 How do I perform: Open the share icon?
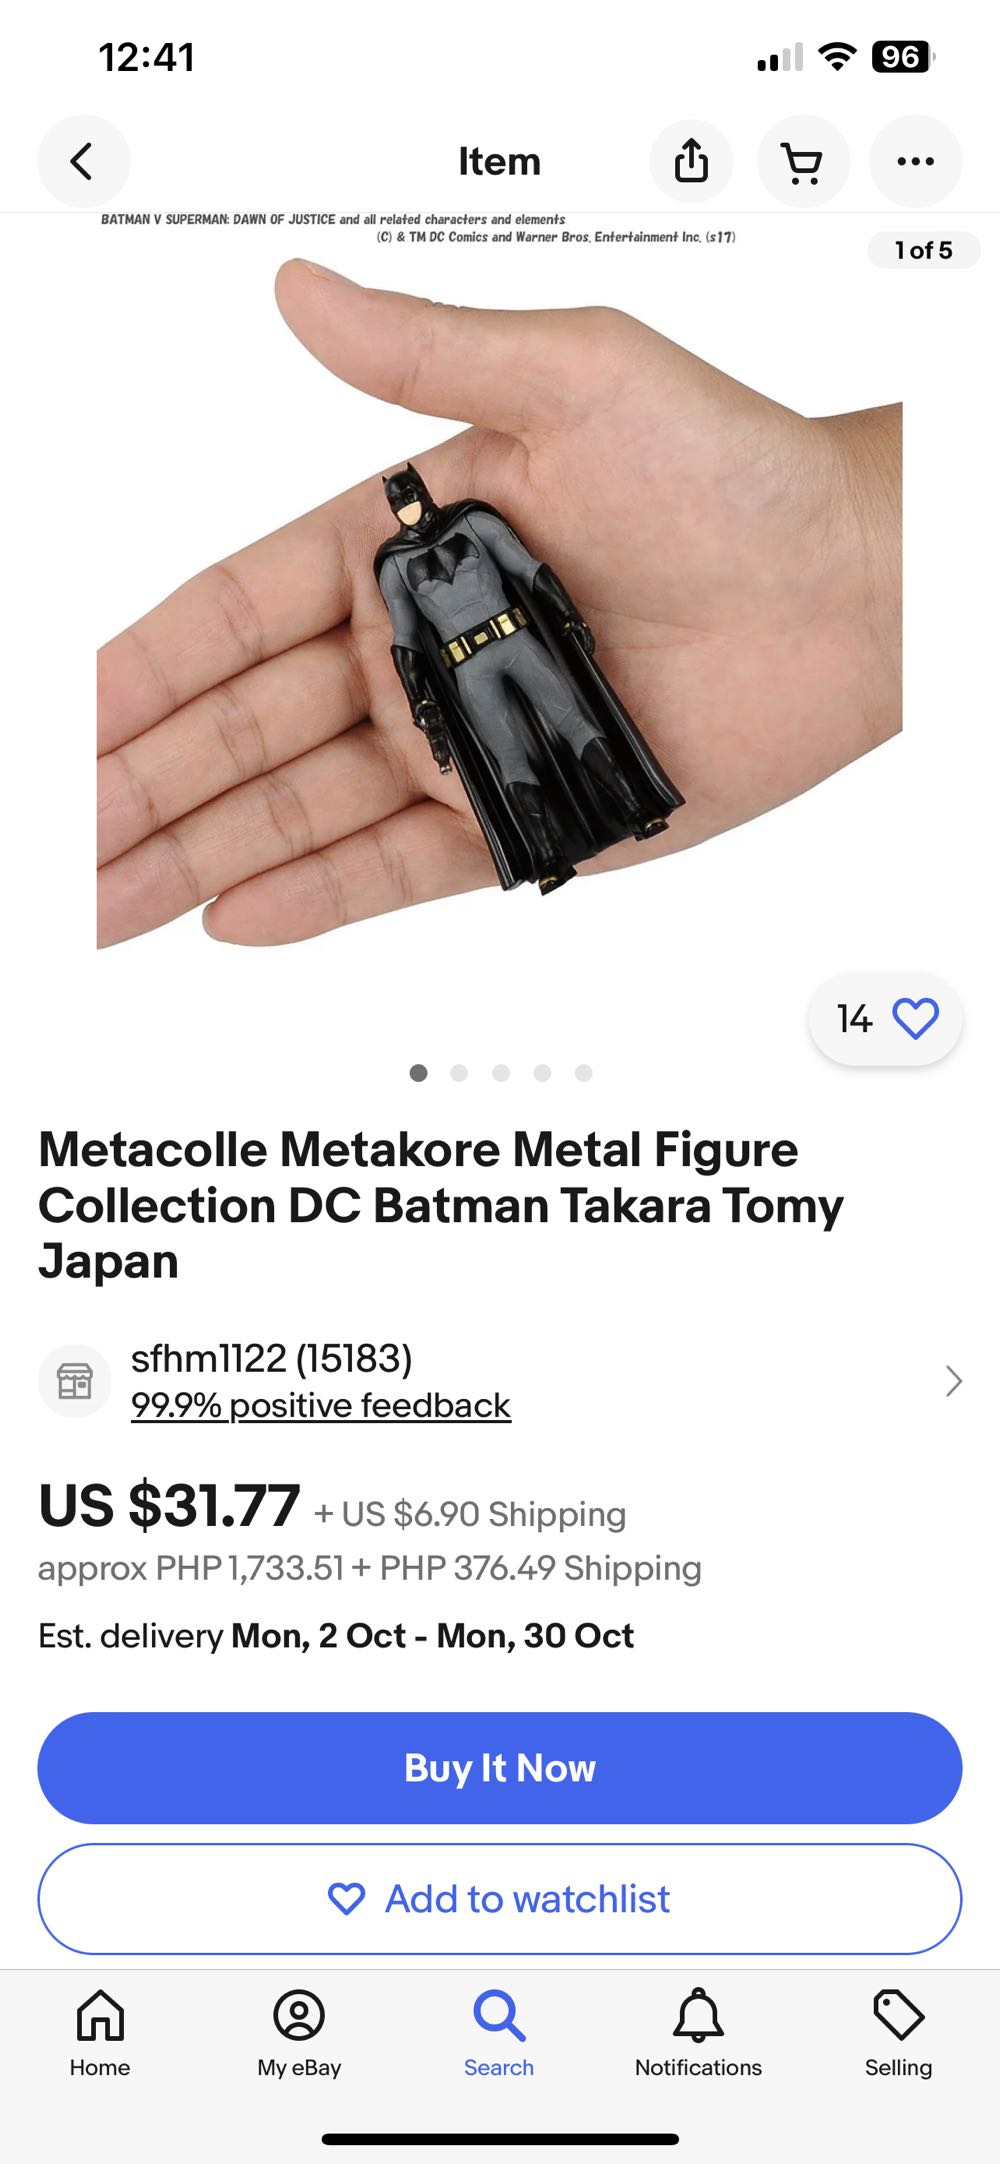click(x=691, y=161)
